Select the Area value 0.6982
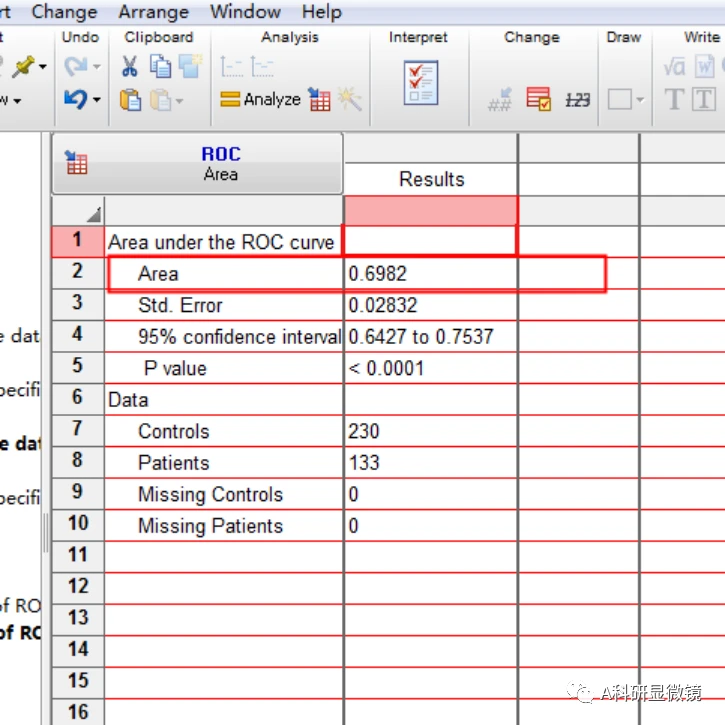Image resolution: width=725 pixels, height=725 pixels. point(431,274)
